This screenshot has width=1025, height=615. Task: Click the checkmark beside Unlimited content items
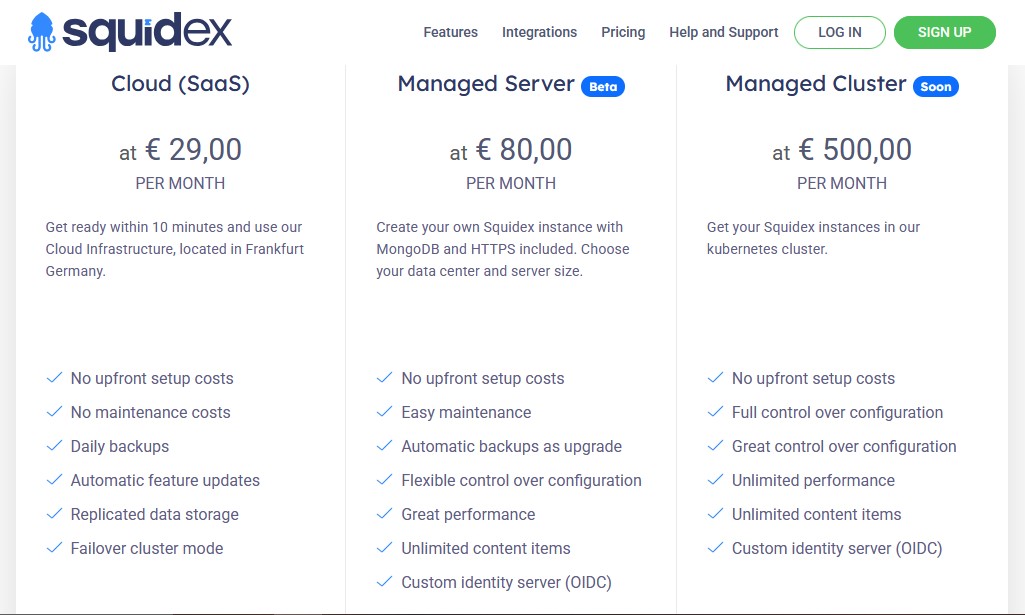pyautogui.click(x=385, y=548)
